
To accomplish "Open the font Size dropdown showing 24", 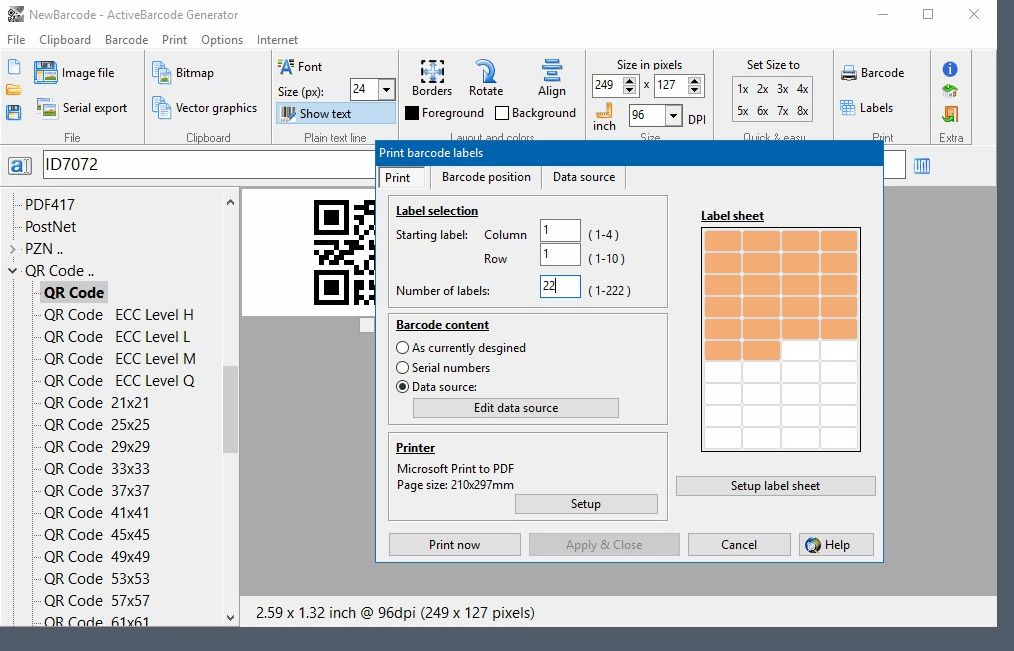I will (386, 89).
